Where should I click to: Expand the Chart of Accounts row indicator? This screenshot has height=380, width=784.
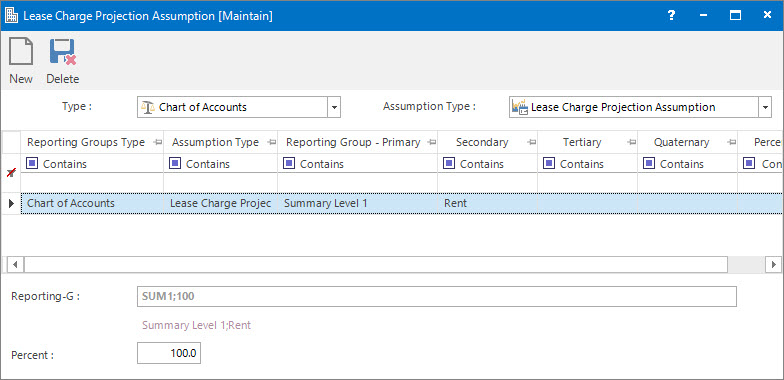click(11, 204)
